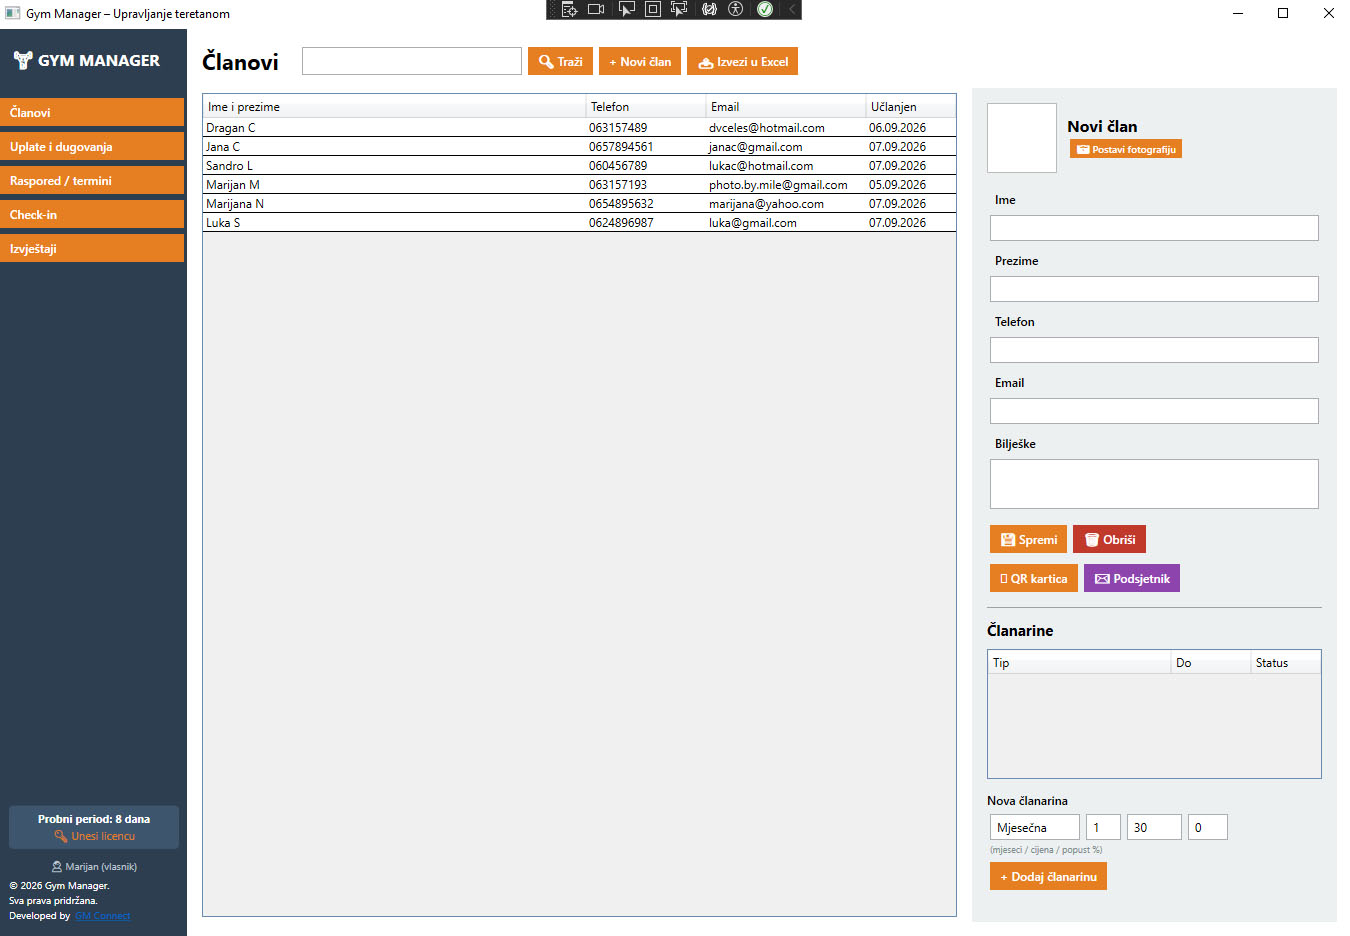Screen dimensions: 1350x936
Task: Activate the Select Element cursor tool
Action: [626, 9]
